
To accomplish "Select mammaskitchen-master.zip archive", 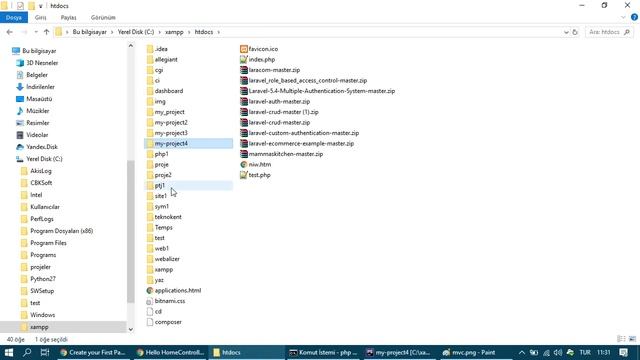I will point(282,154).
